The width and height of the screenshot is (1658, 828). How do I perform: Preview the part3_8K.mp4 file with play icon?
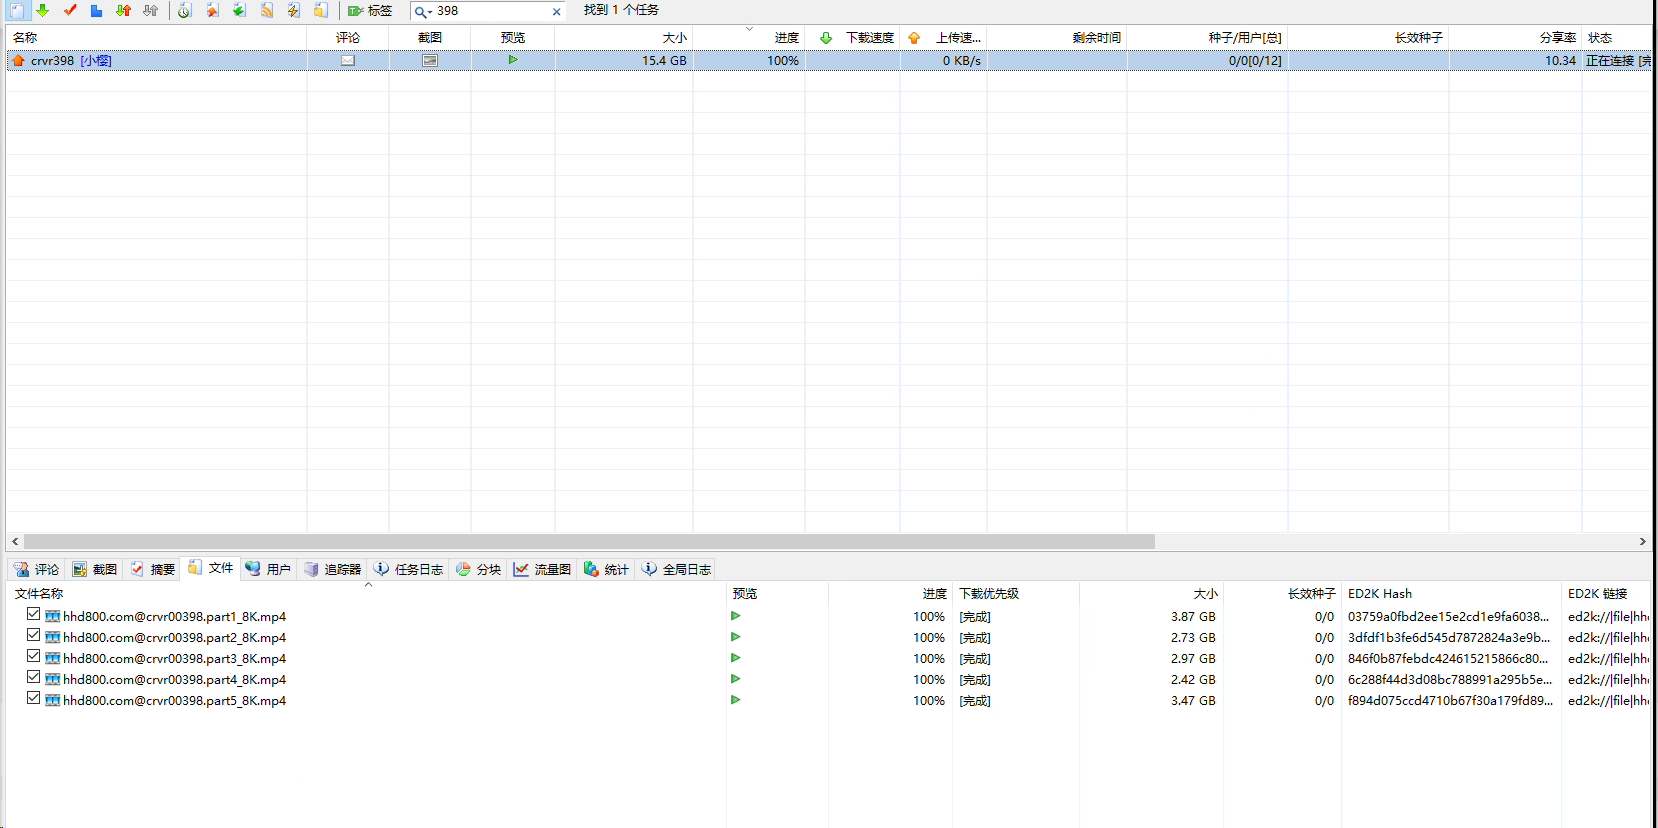(736, 658)
